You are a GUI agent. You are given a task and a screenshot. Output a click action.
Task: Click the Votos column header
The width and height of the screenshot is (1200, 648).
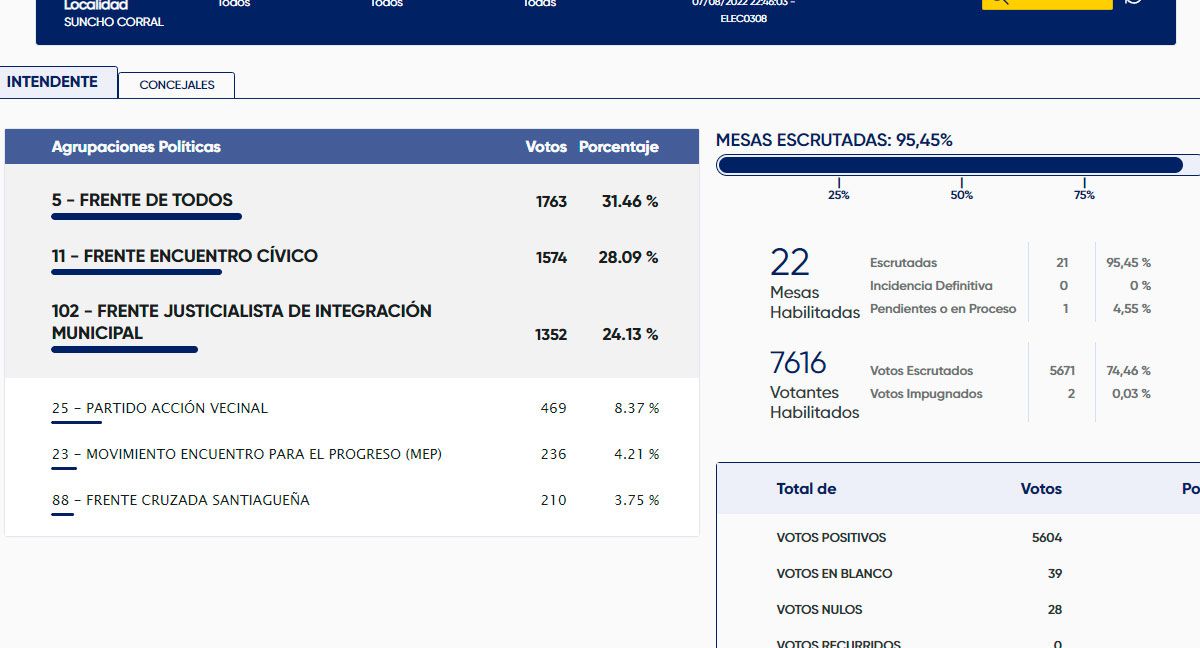[545, 147]
